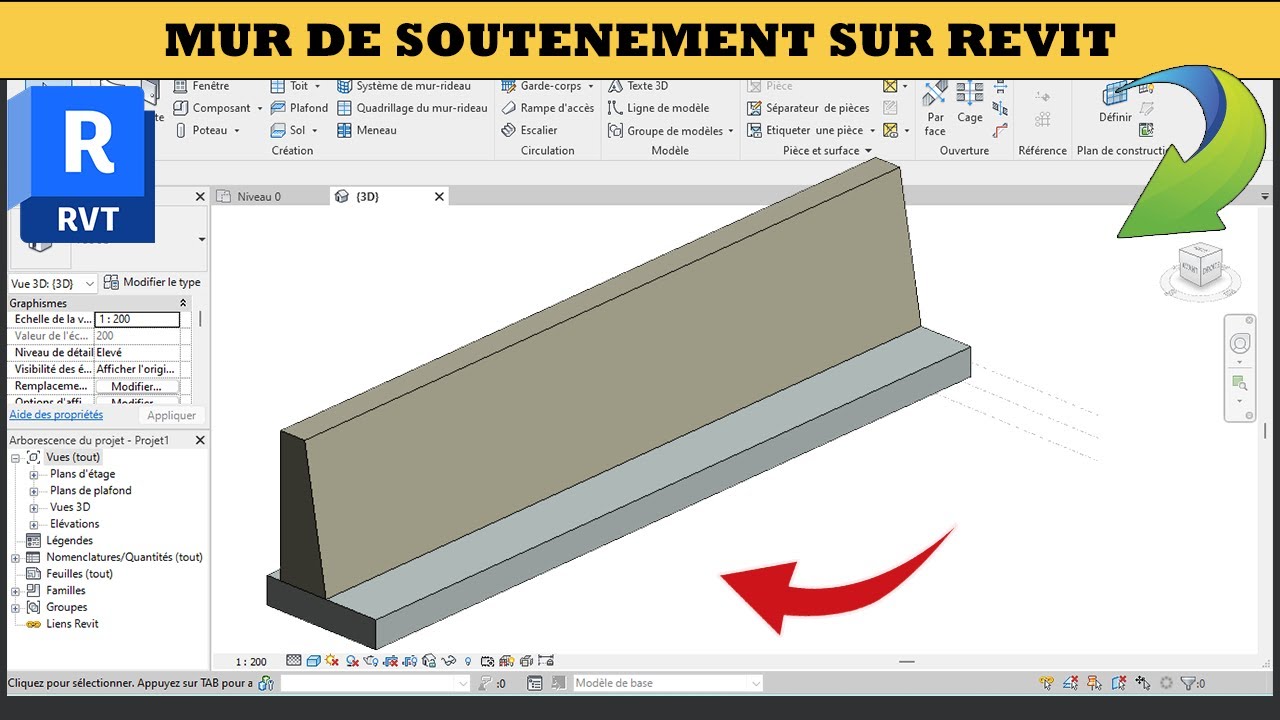The height and width of the screenshot is (720, 1280).
Task: Toggle select pinned elements icon
Action: 1094,683
